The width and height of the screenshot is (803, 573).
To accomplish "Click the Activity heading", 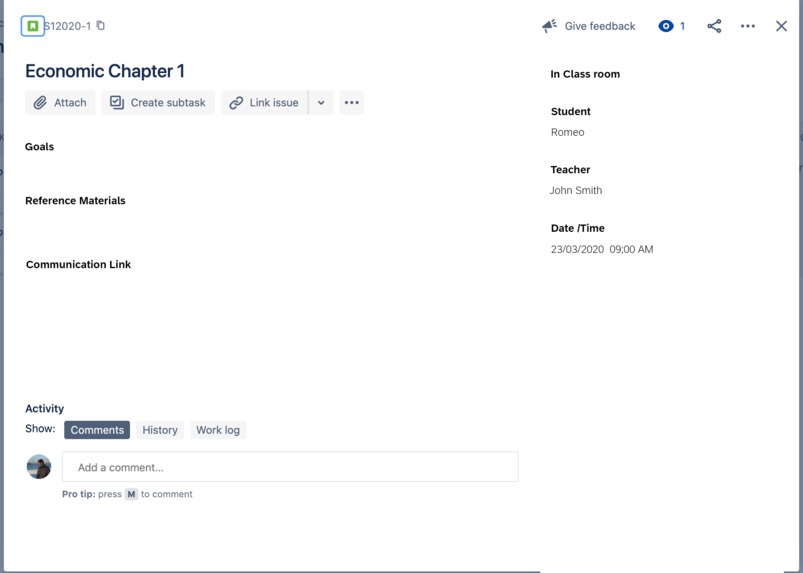I will point(45,409).
